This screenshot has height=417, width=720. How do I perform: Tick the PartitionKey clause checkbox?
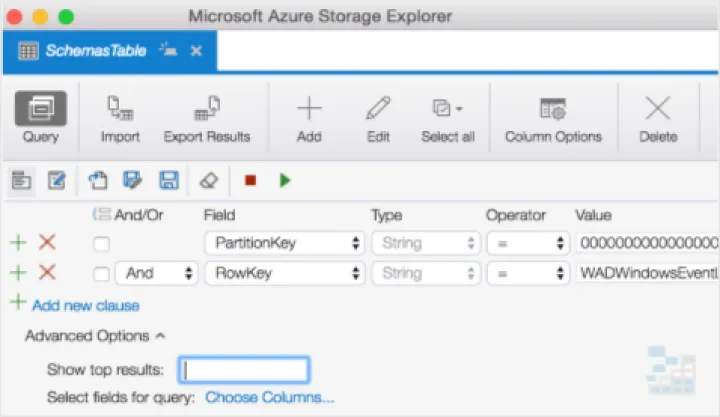[x=101, y=243]
